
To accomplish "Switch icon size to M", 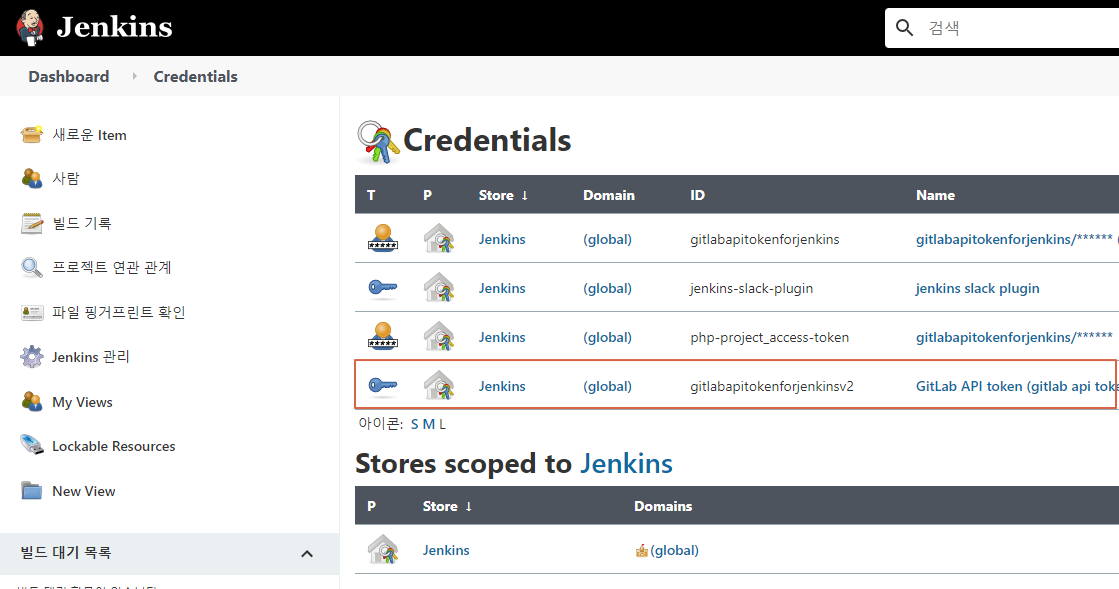I will (428, 424).
